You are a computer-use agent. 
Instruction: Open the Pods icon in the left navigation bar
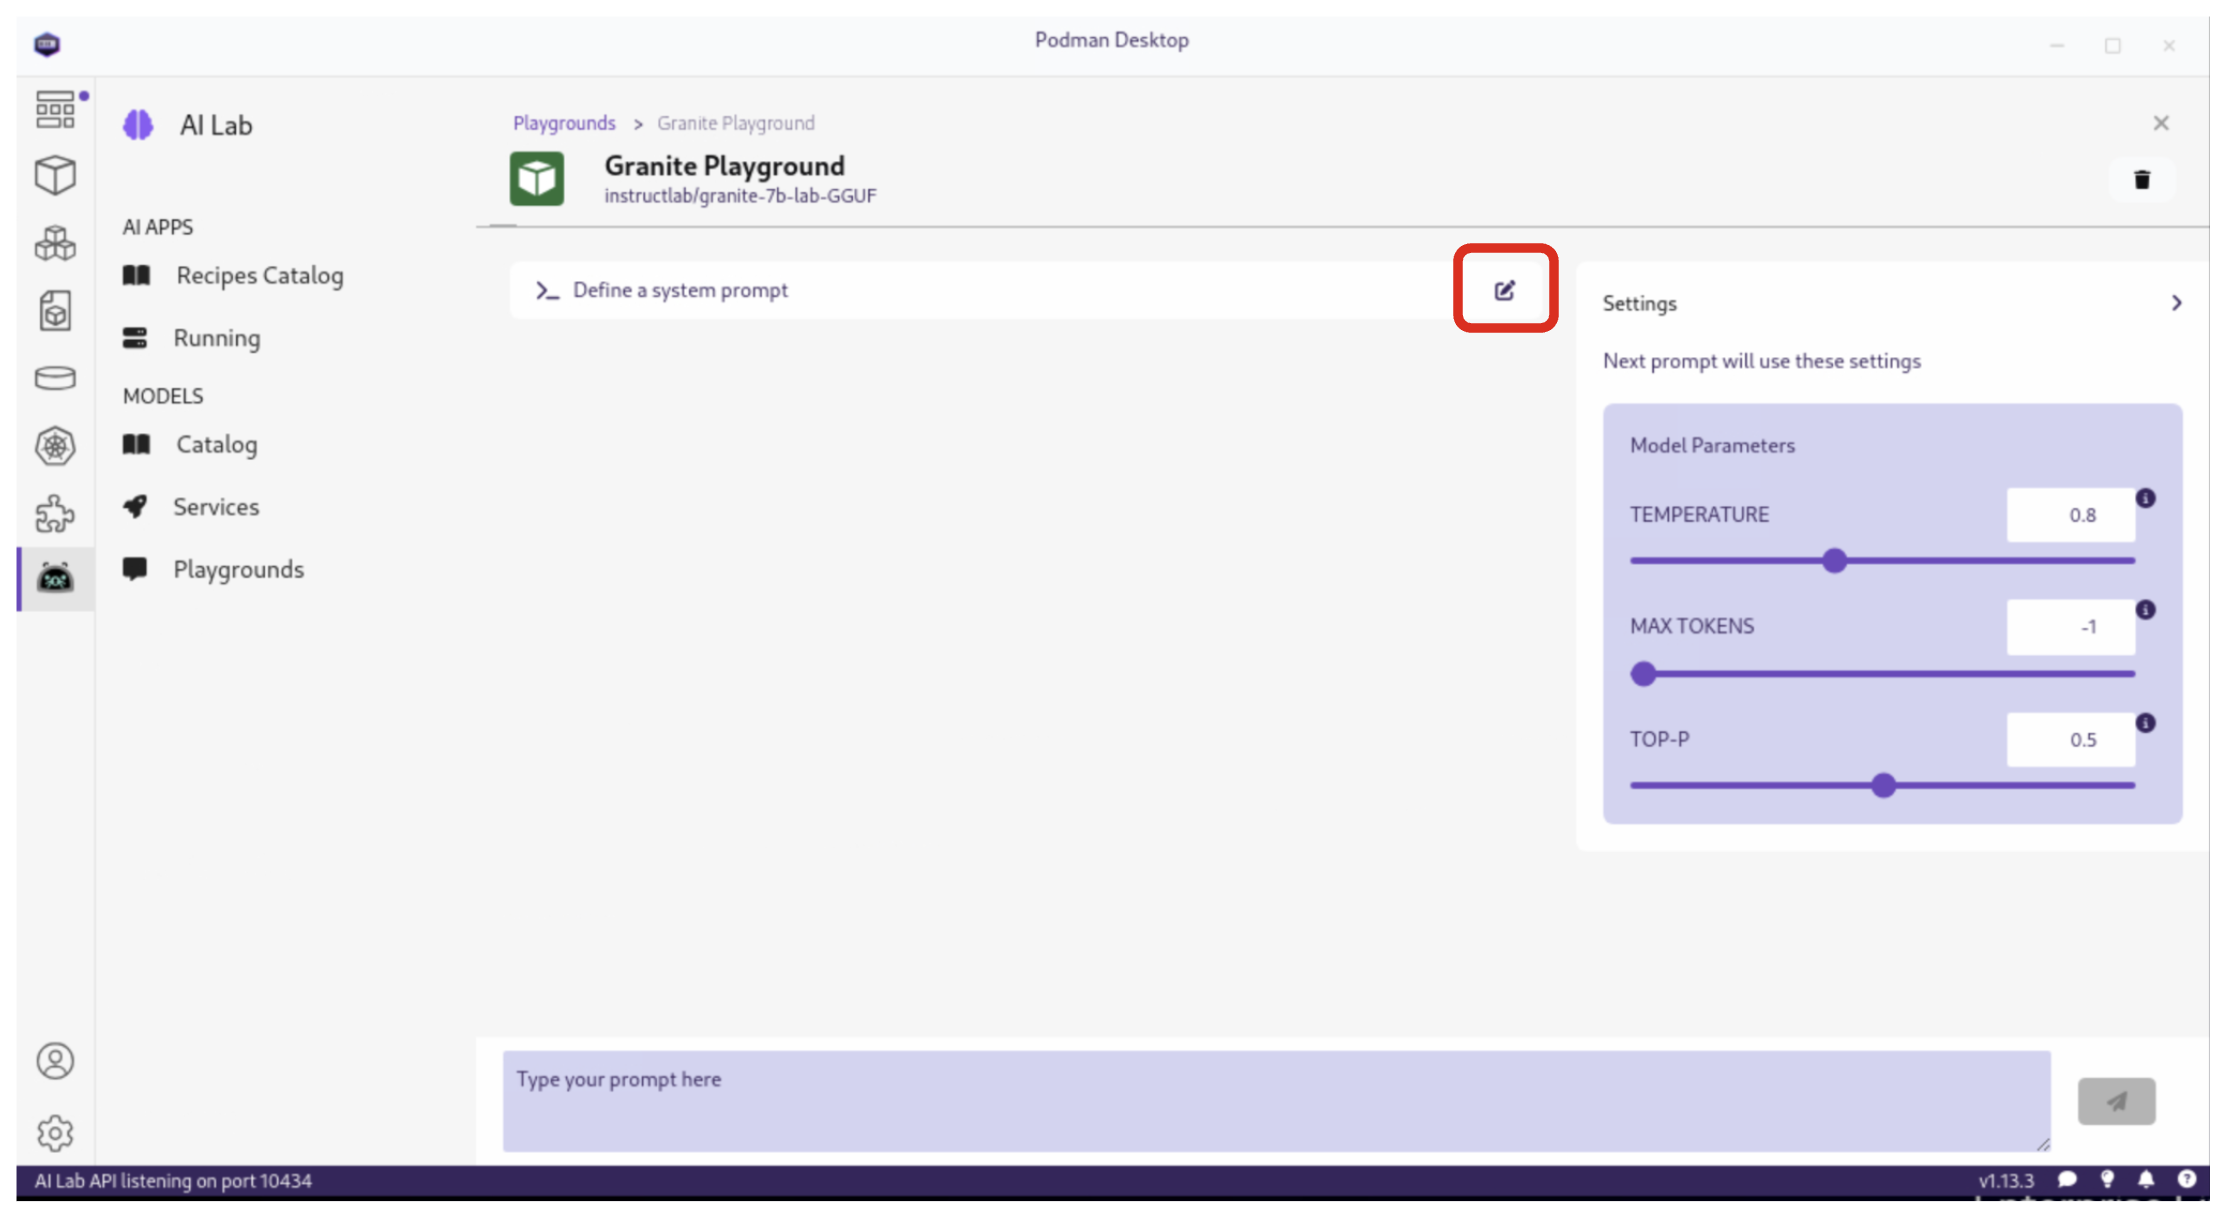coord(55,243)
